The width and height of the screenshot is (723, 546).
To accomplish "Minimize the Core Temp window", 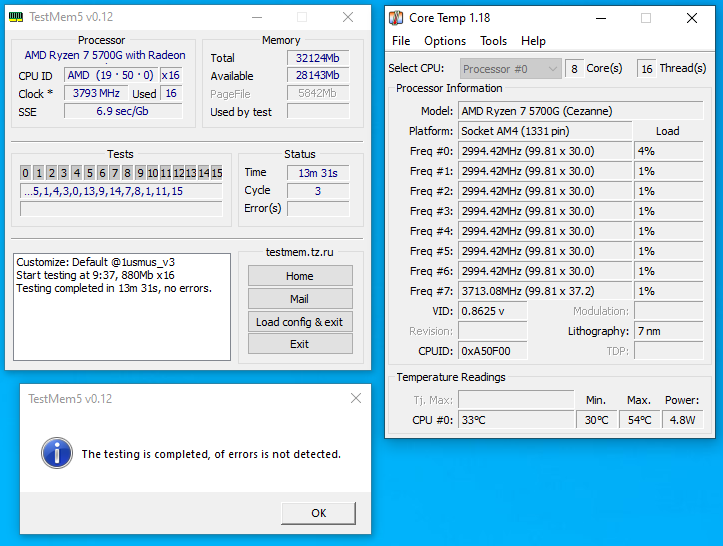I will tap(599, 18).
